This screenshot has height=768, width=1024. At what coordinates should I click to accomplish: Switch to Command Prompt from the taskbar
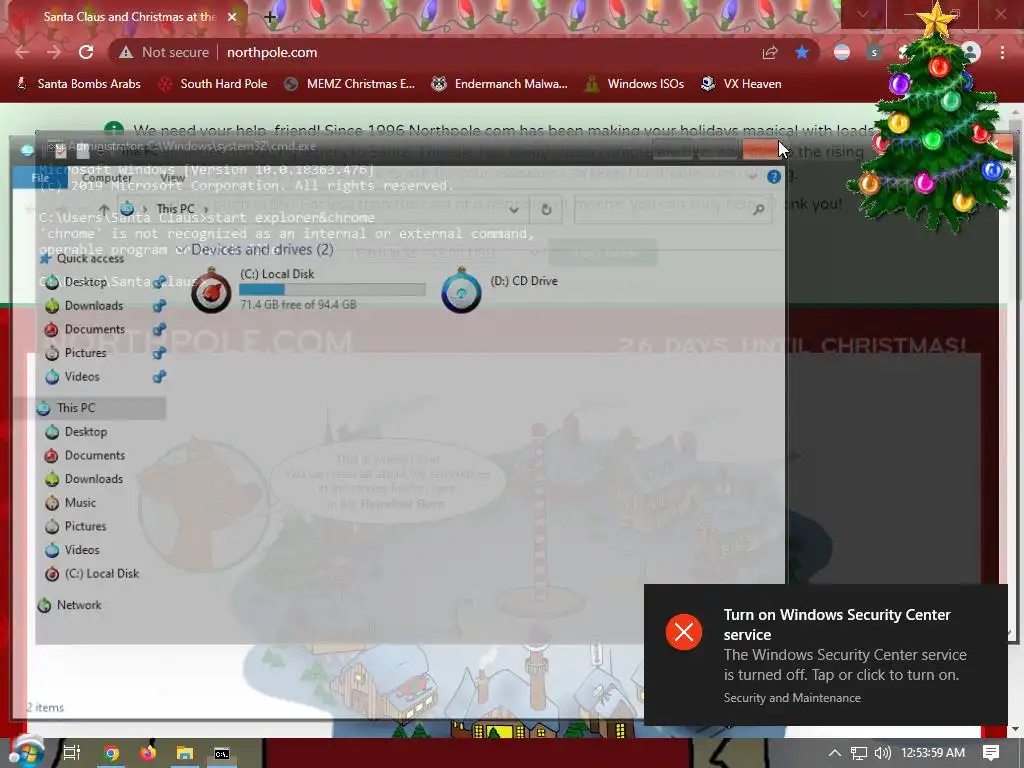(x=221, y=753)
